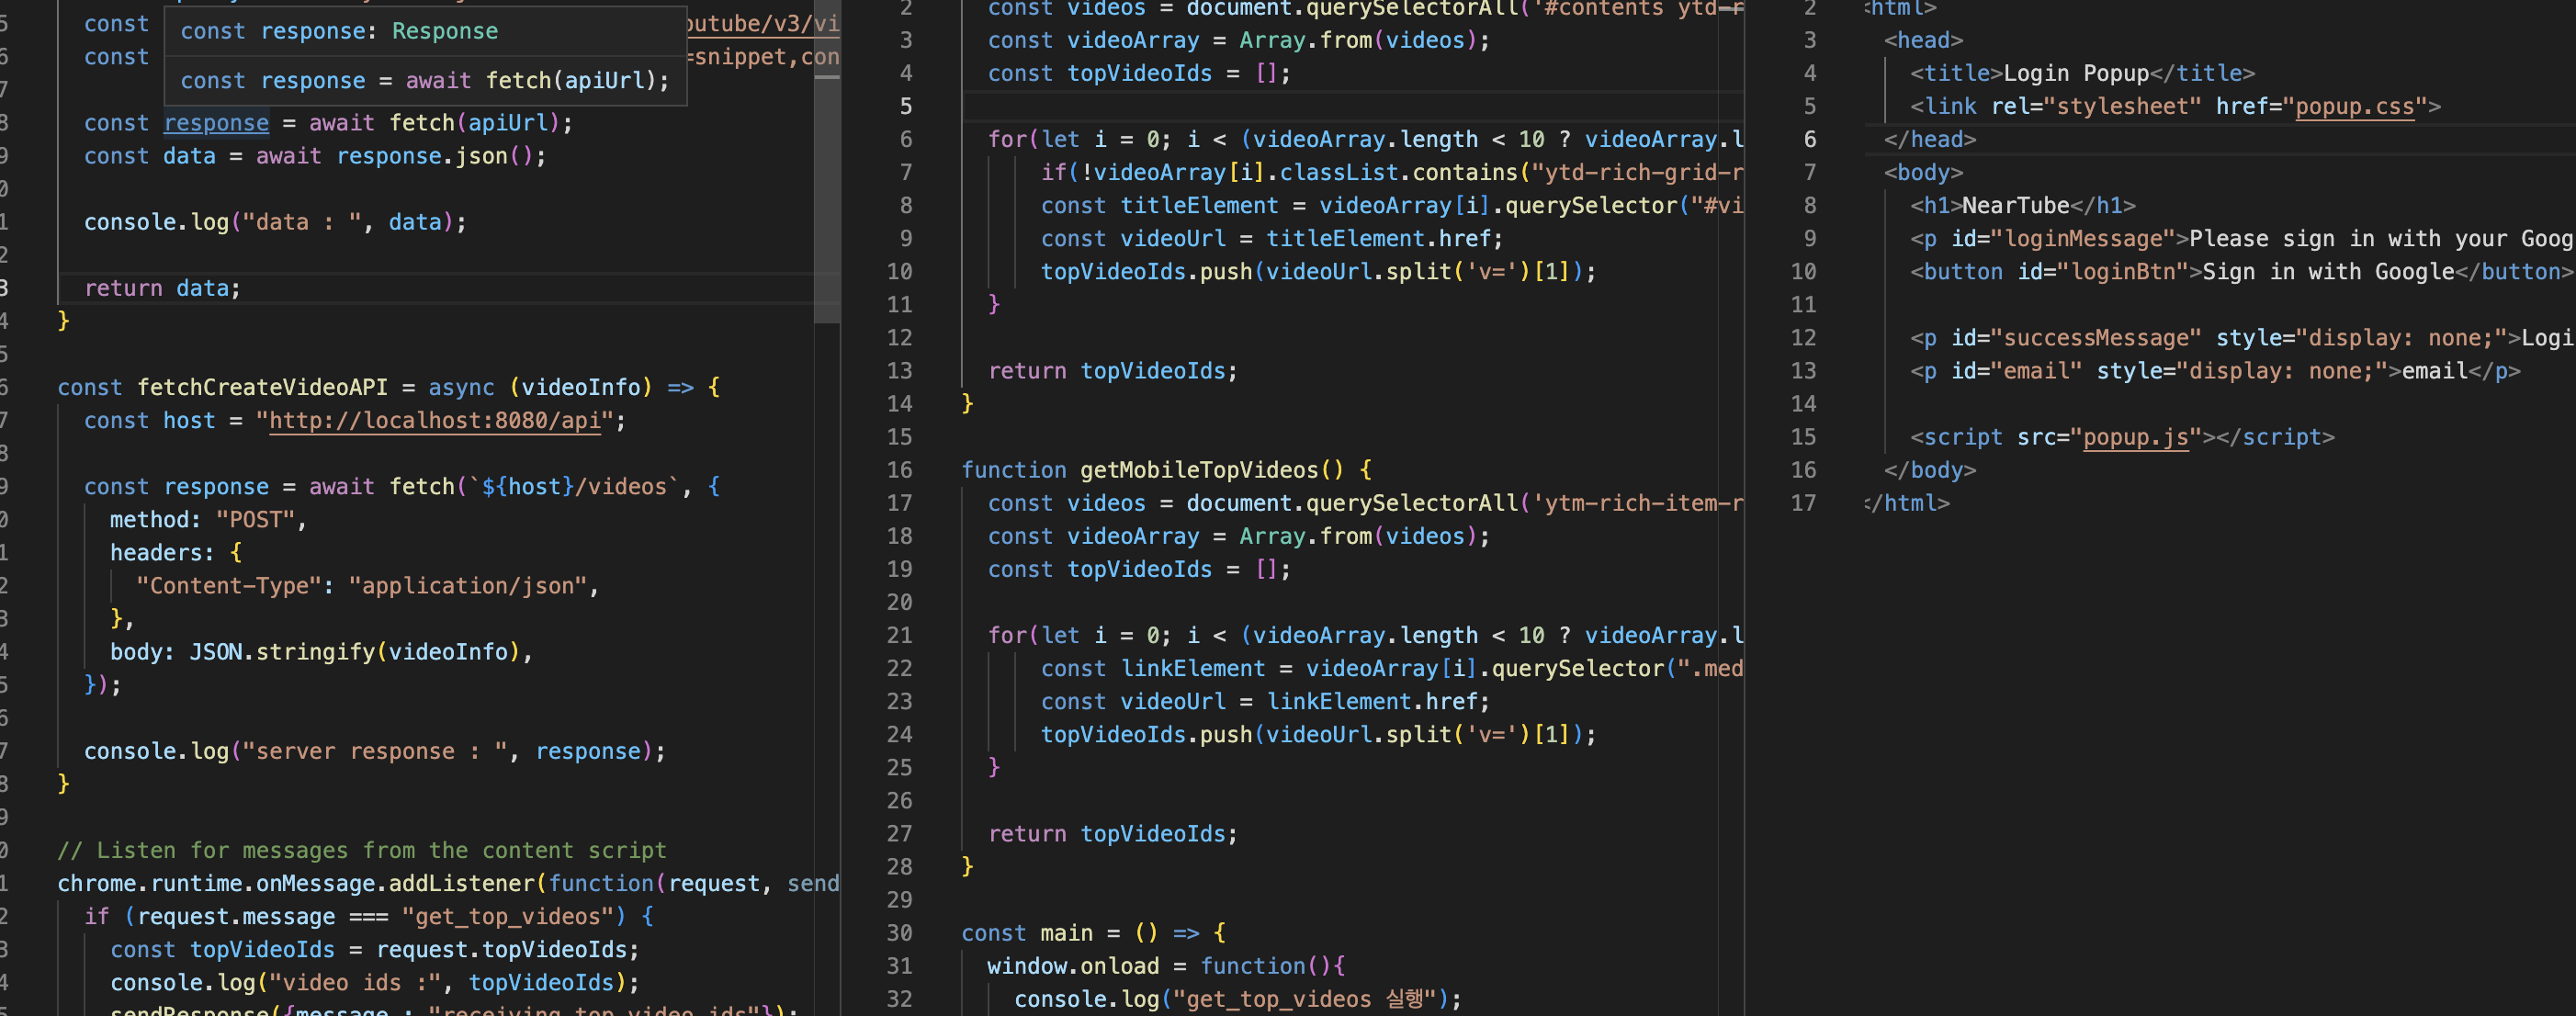Click the fetchCreateVideoAPI function name
This screenshot has width=2576, height=1016.
pos(262,388)
